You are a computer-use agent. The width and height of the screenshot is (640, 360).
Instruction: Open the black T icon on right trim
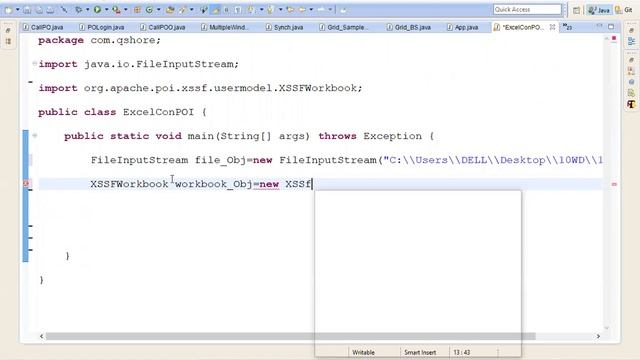tap(631, 104)
